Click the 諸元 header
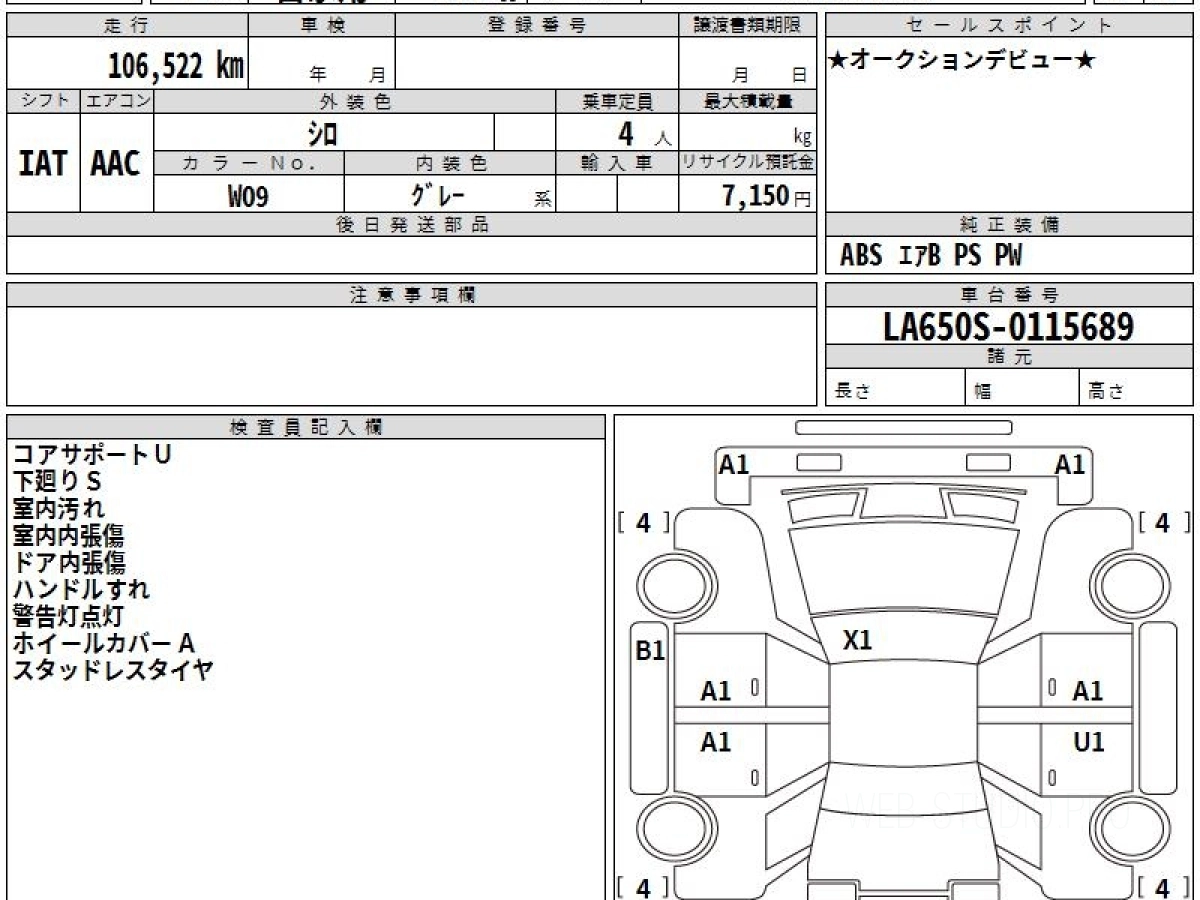The height and width of the screenshot is (900, 1200). point(1010,357)
